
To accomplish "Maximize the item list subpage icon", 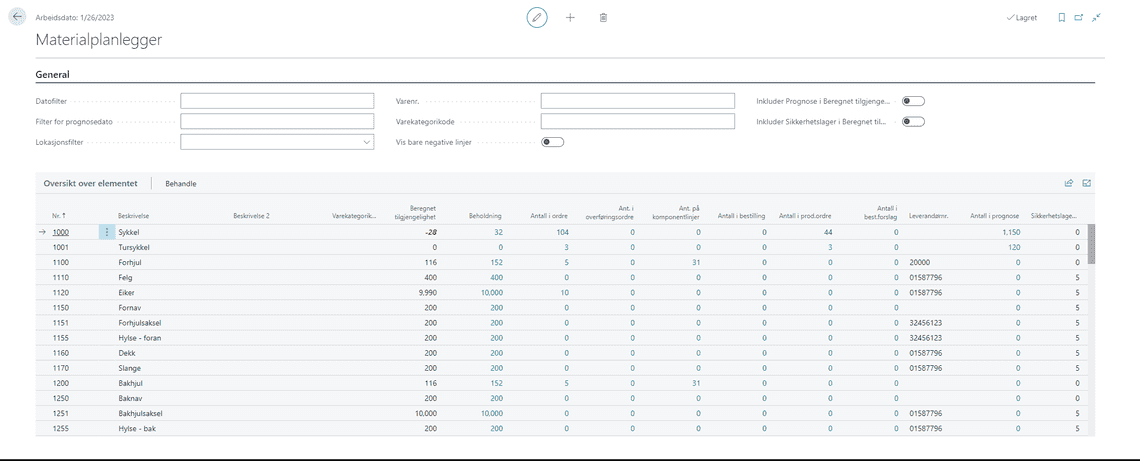I will click(1087, 183).
